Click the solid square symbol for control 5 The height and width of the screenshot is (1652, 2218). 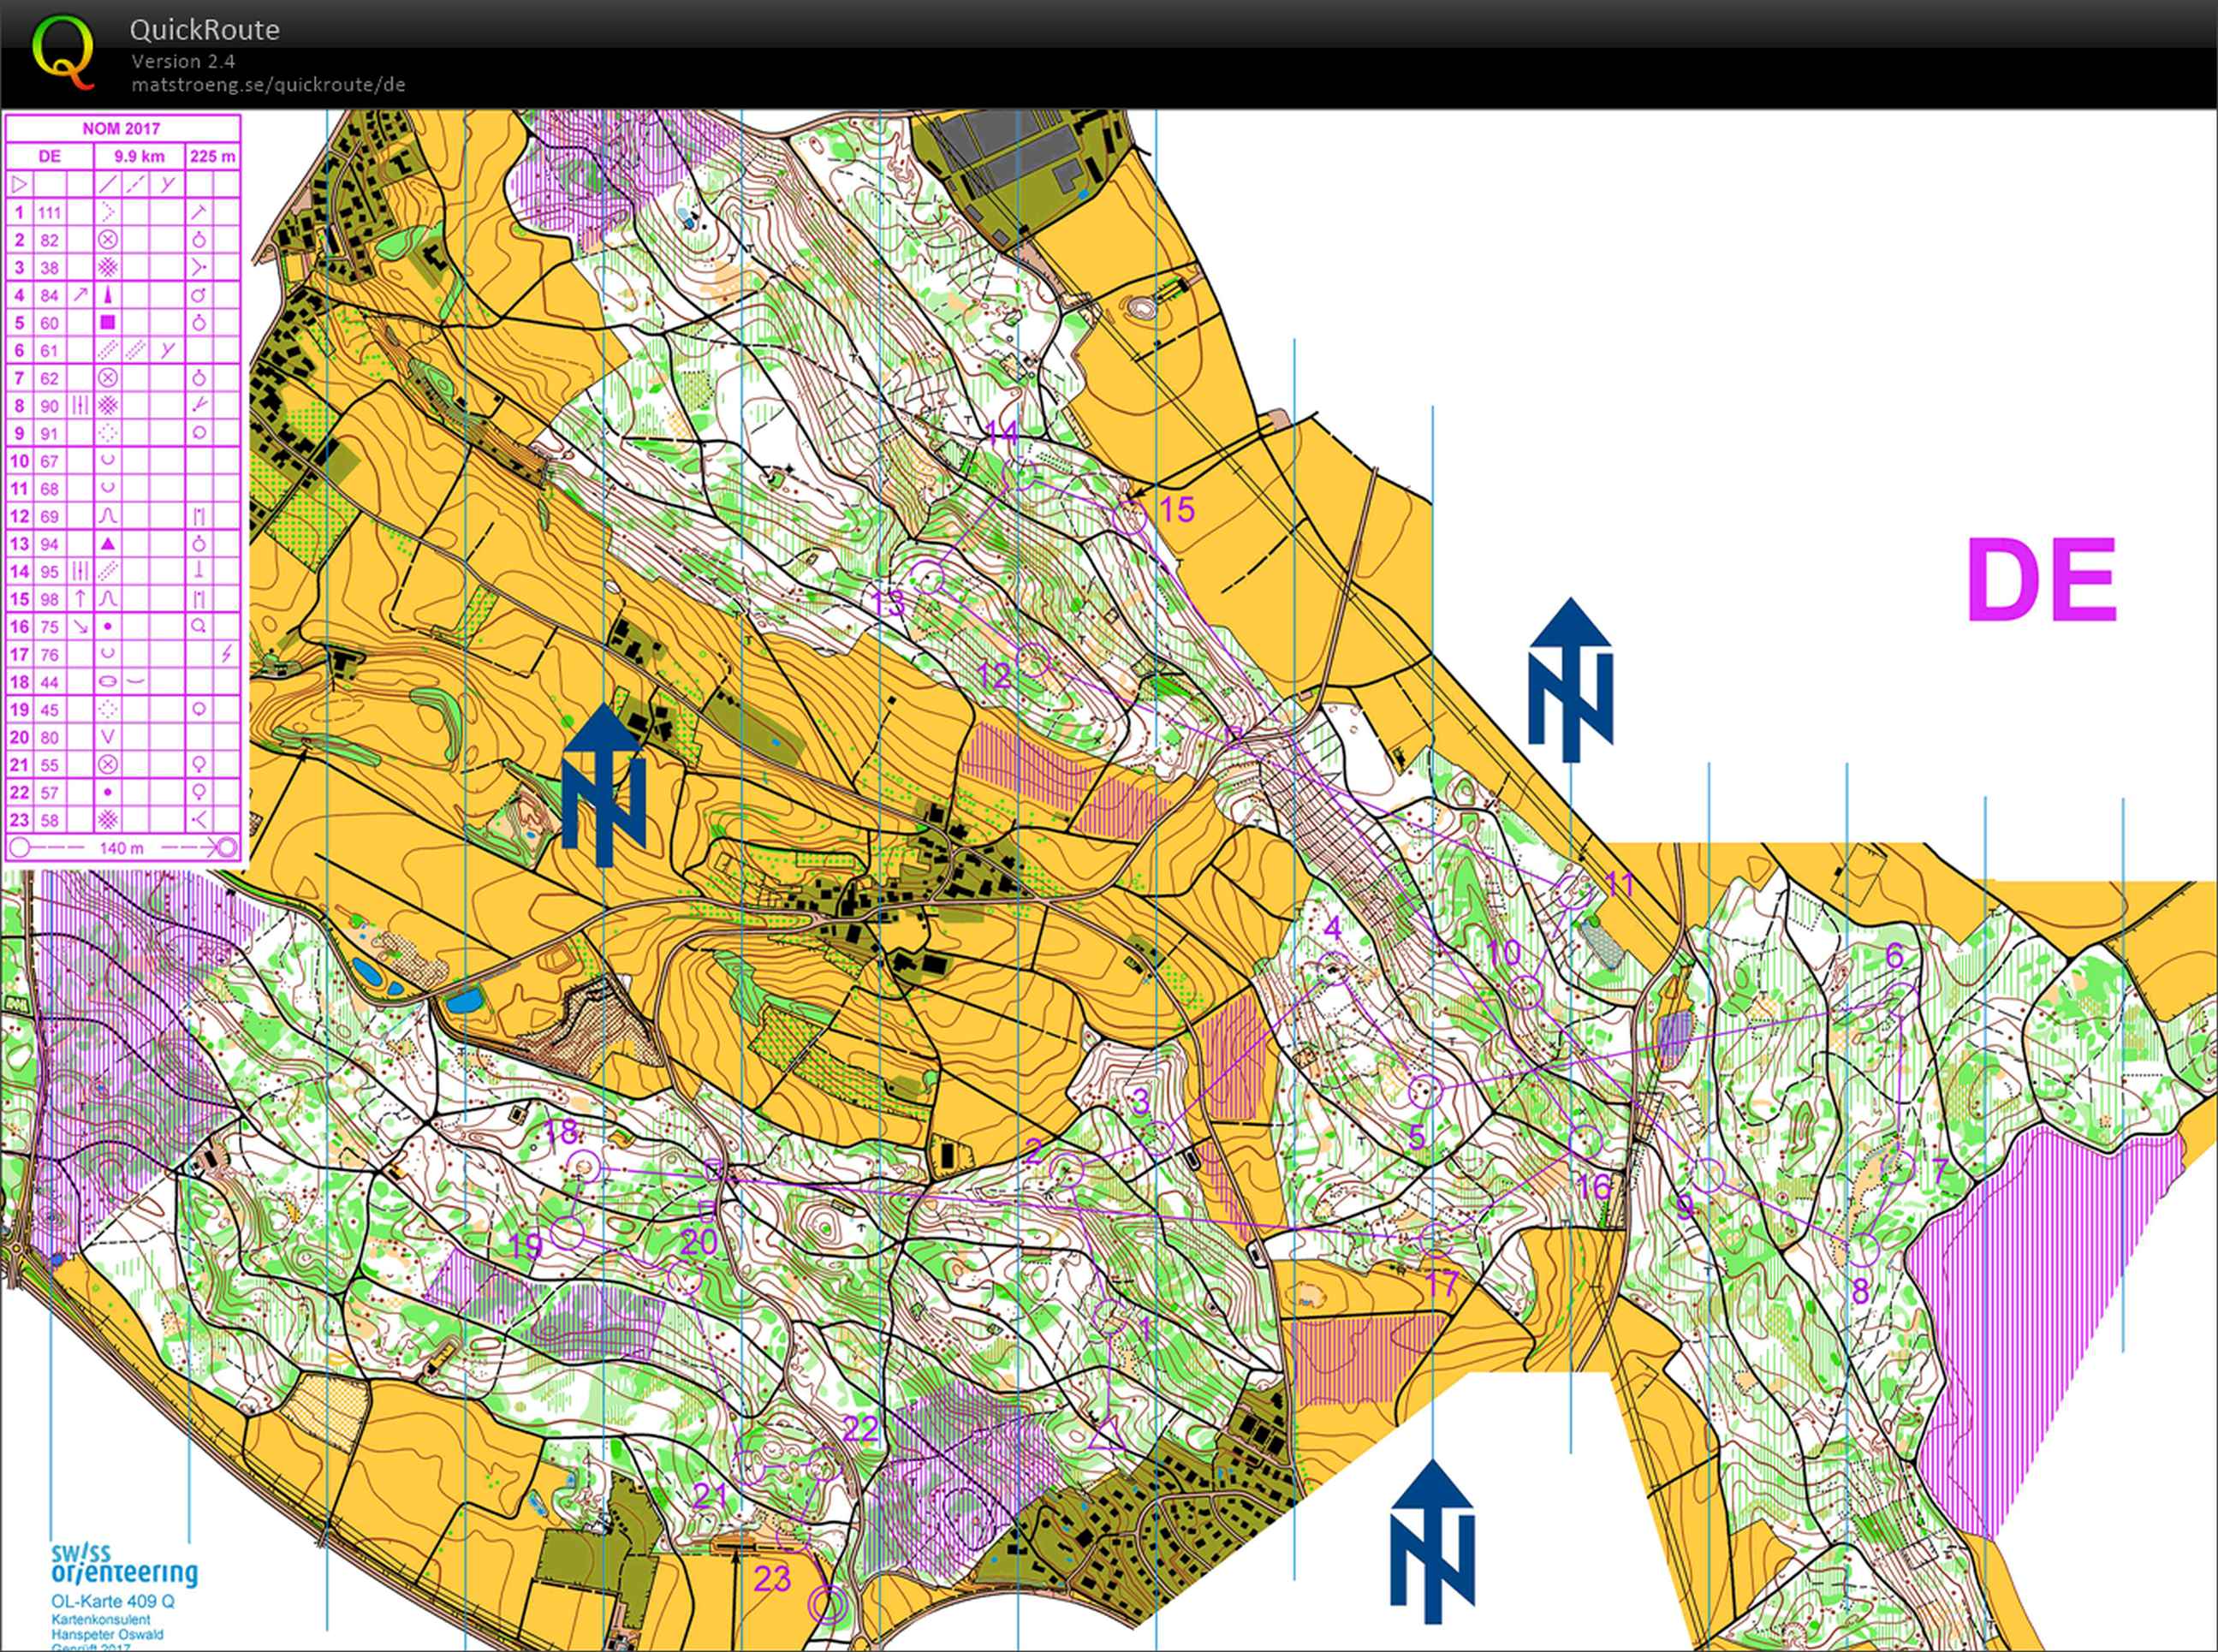[108, 323]
